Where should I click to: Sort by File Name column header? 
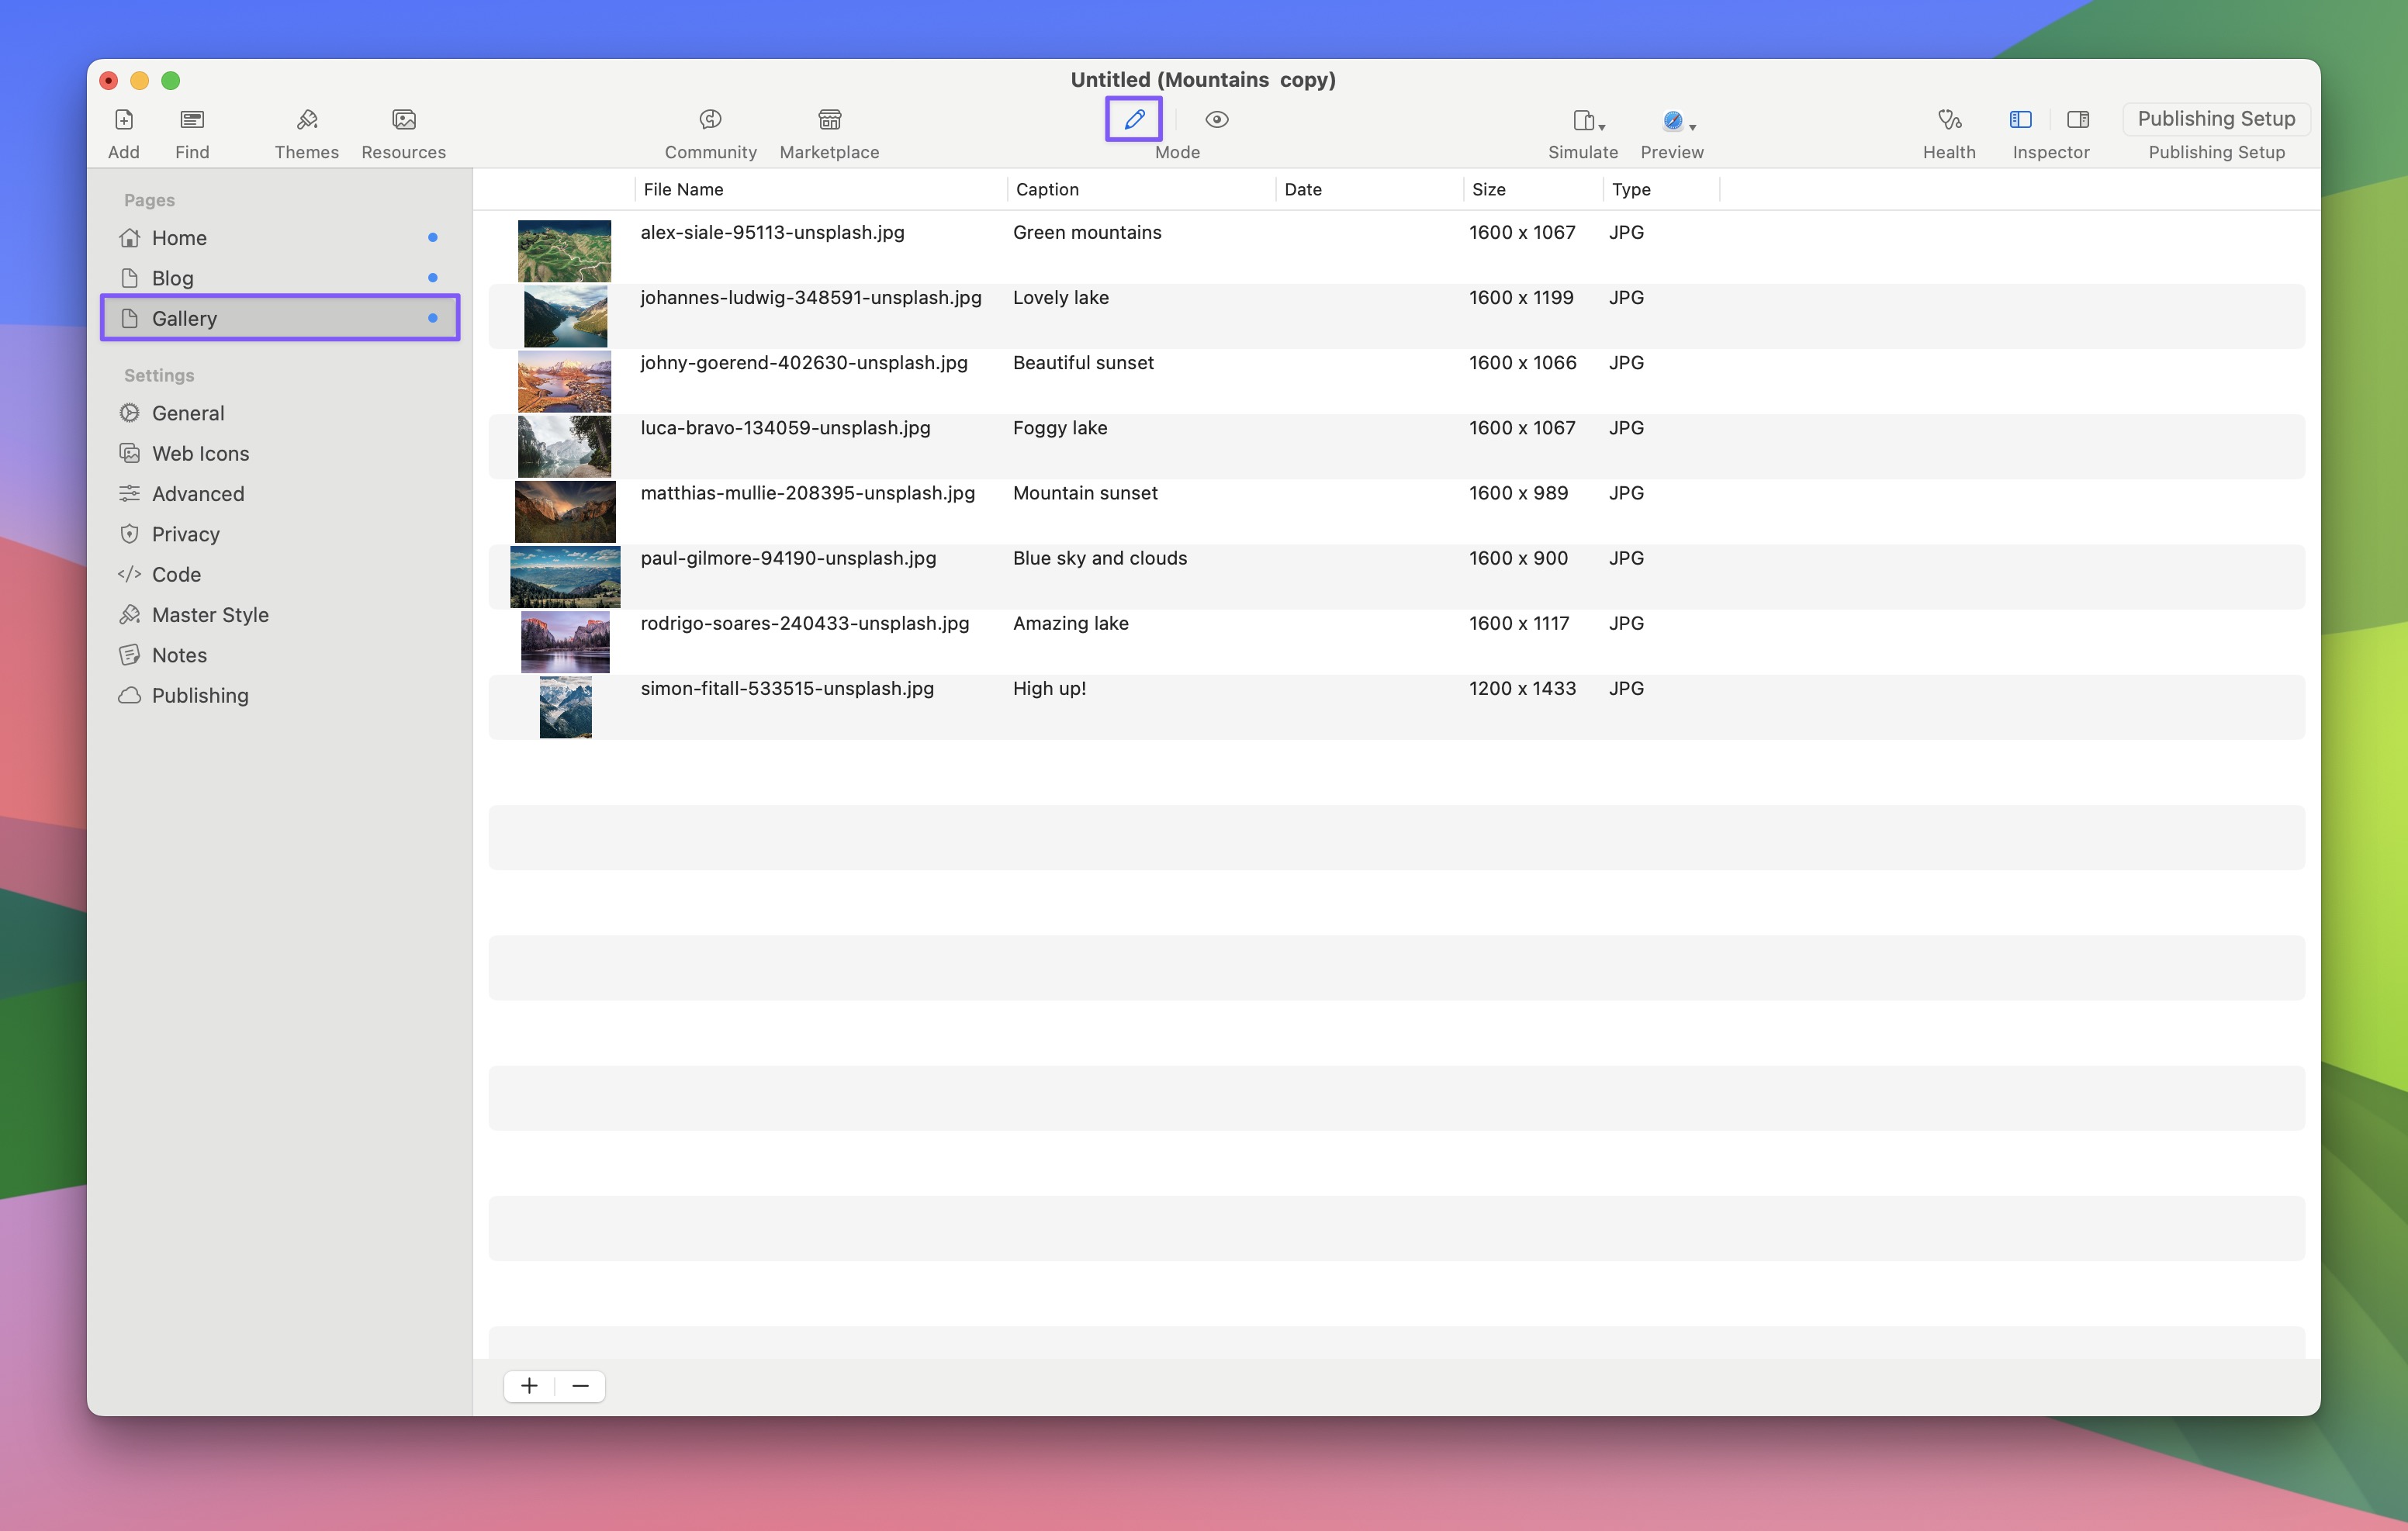(x=684, y=189)
